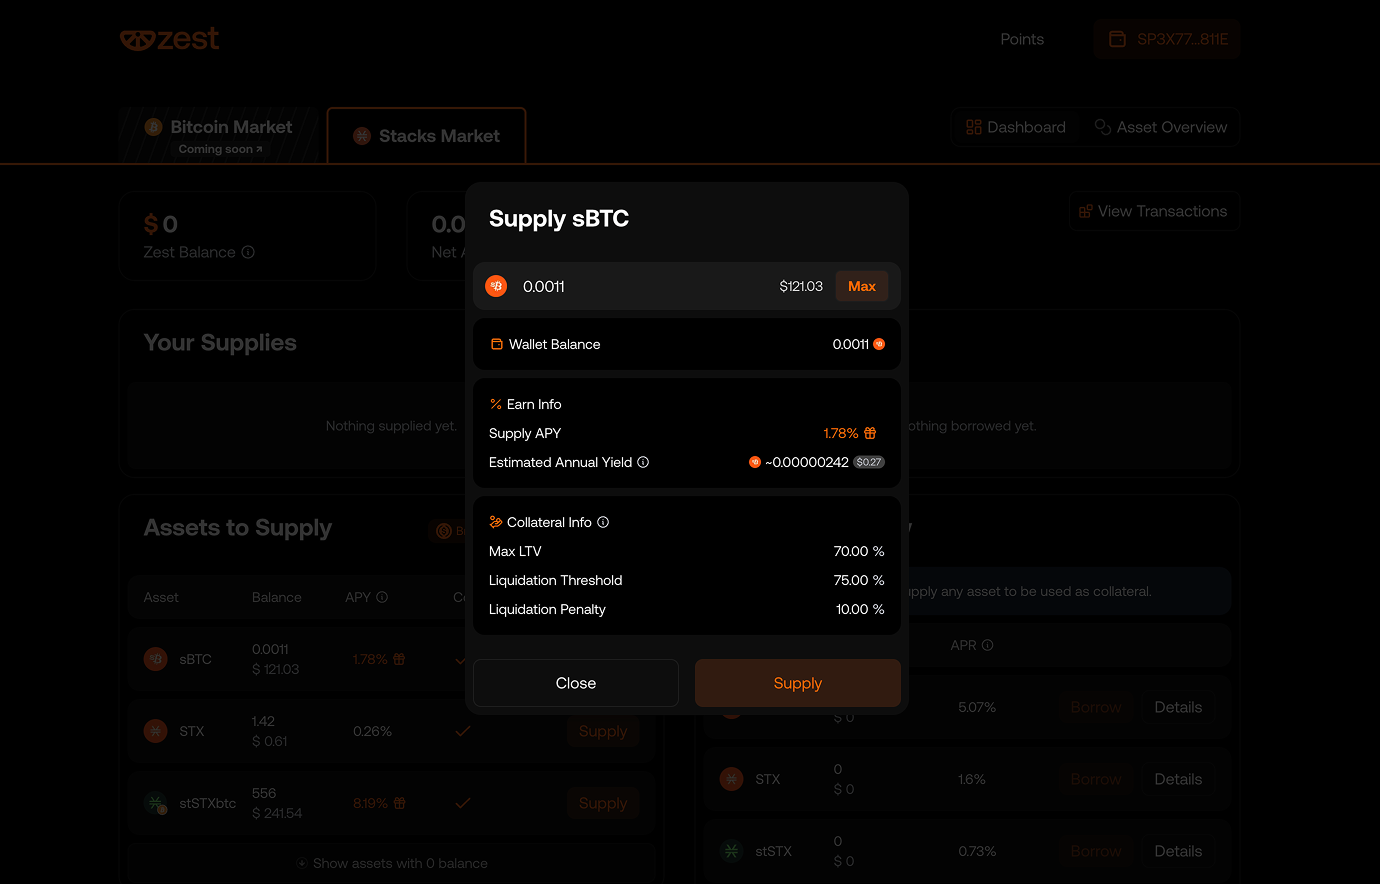Open the Points page link
The image size is (1380, 884).
tap(1021, 39)
